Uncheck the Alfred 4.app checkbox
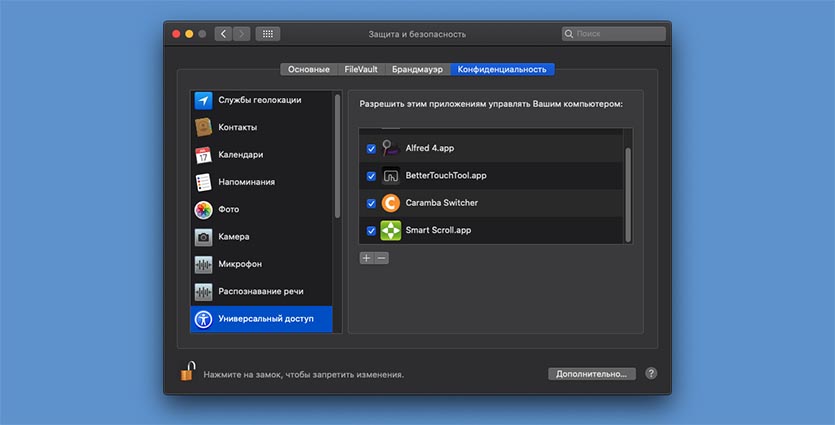The width and height of the screenshot is (835, 425). (x=371, y=148)
